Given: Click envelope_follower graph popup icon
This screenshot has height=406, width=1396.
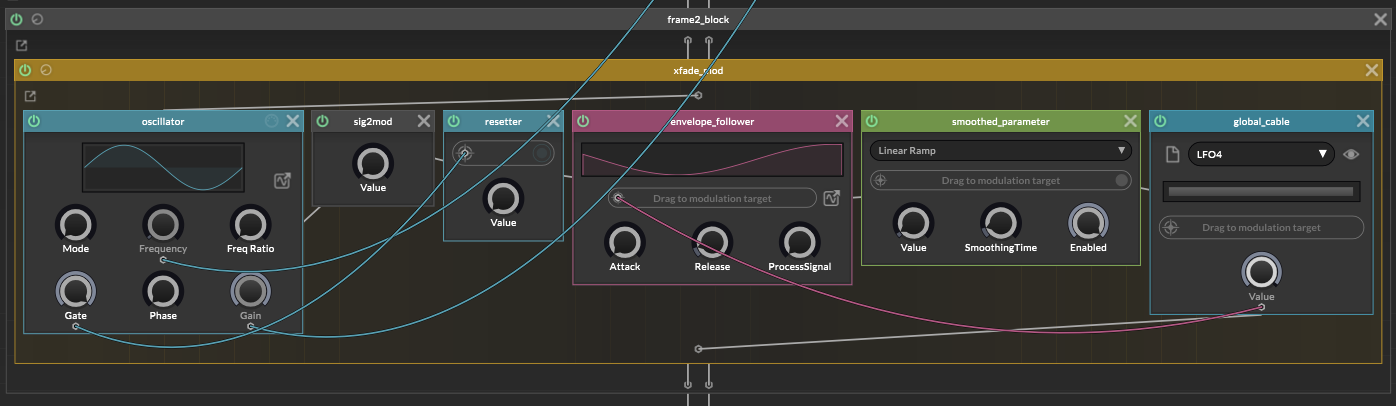Looking at the screenshot, I should 832,198.
